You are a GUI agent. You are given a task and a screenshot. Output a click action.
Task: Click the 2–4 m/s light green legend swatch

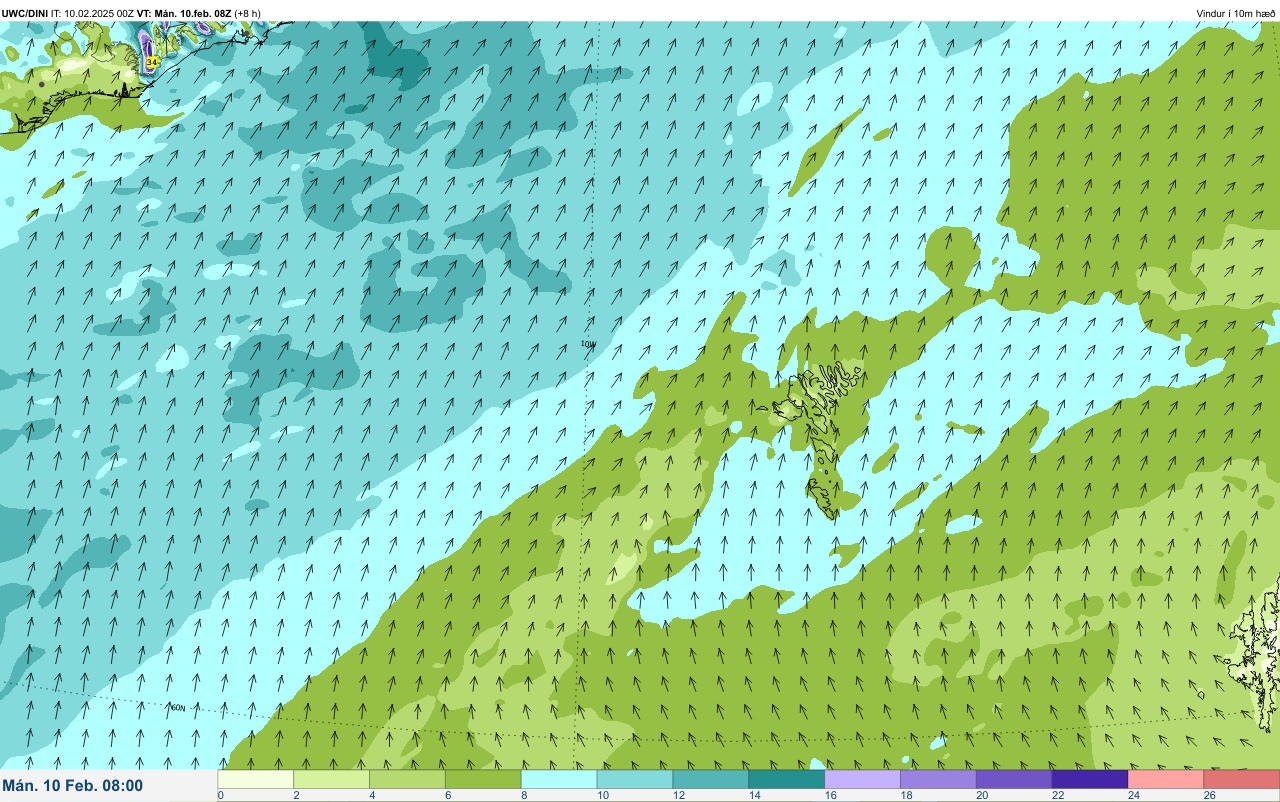click(x=332, y=780)
